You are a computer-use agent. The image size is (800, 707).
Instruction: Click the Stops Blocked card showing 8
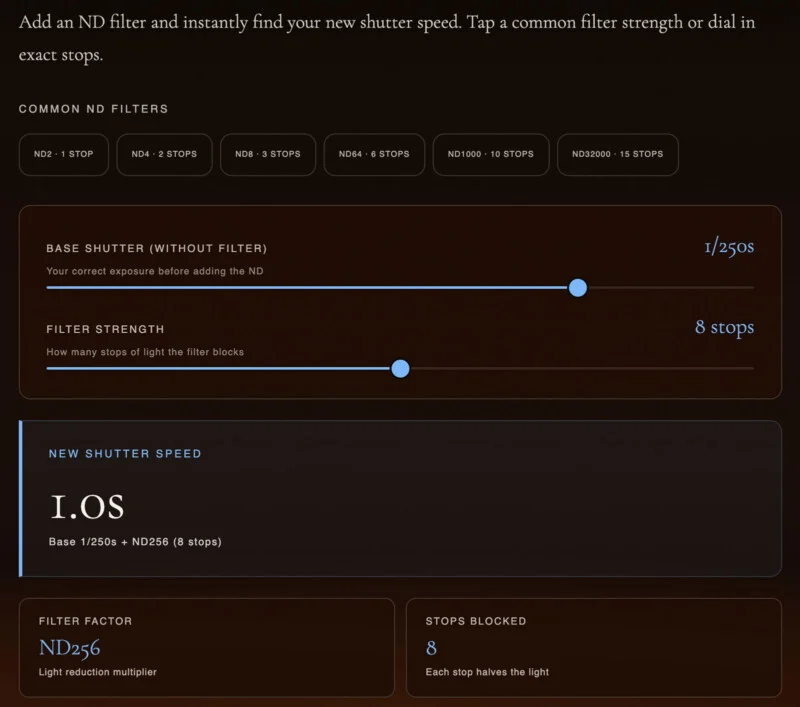pyautogui.click(x=594, y=646)
